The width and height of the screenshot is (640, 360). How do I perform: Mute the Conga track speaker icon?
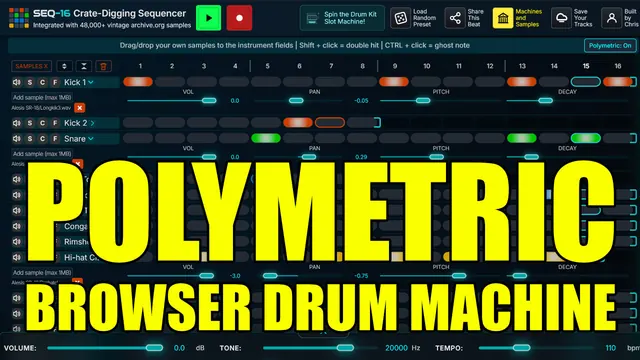click(x=17, y=226)
